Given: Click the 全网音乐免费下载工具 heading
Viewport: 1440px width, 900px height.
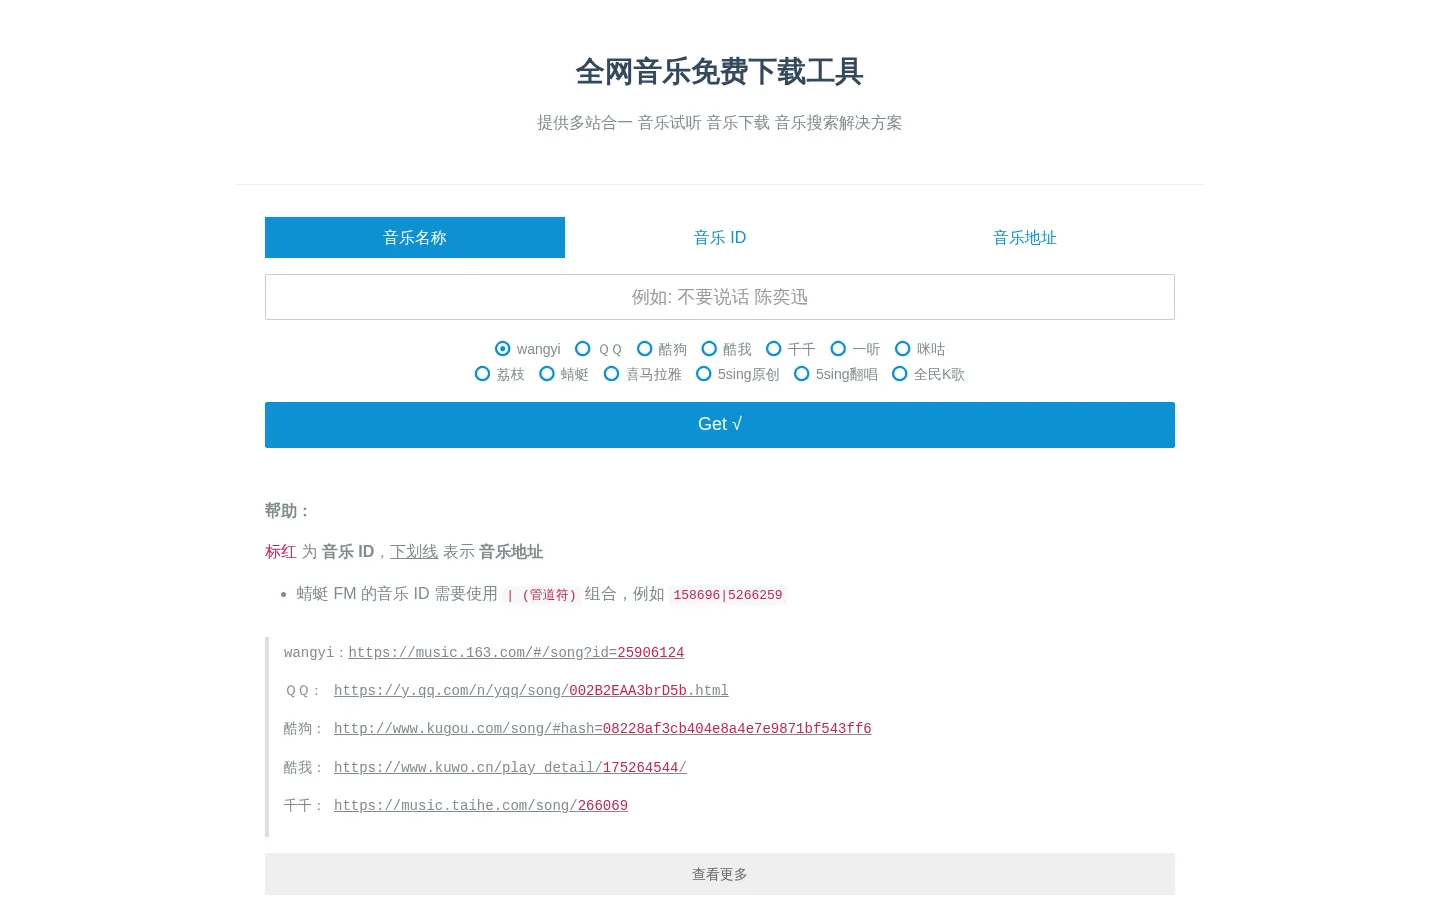Looking at the screenshot, I should pyautogui.click(x=720, y=72).
